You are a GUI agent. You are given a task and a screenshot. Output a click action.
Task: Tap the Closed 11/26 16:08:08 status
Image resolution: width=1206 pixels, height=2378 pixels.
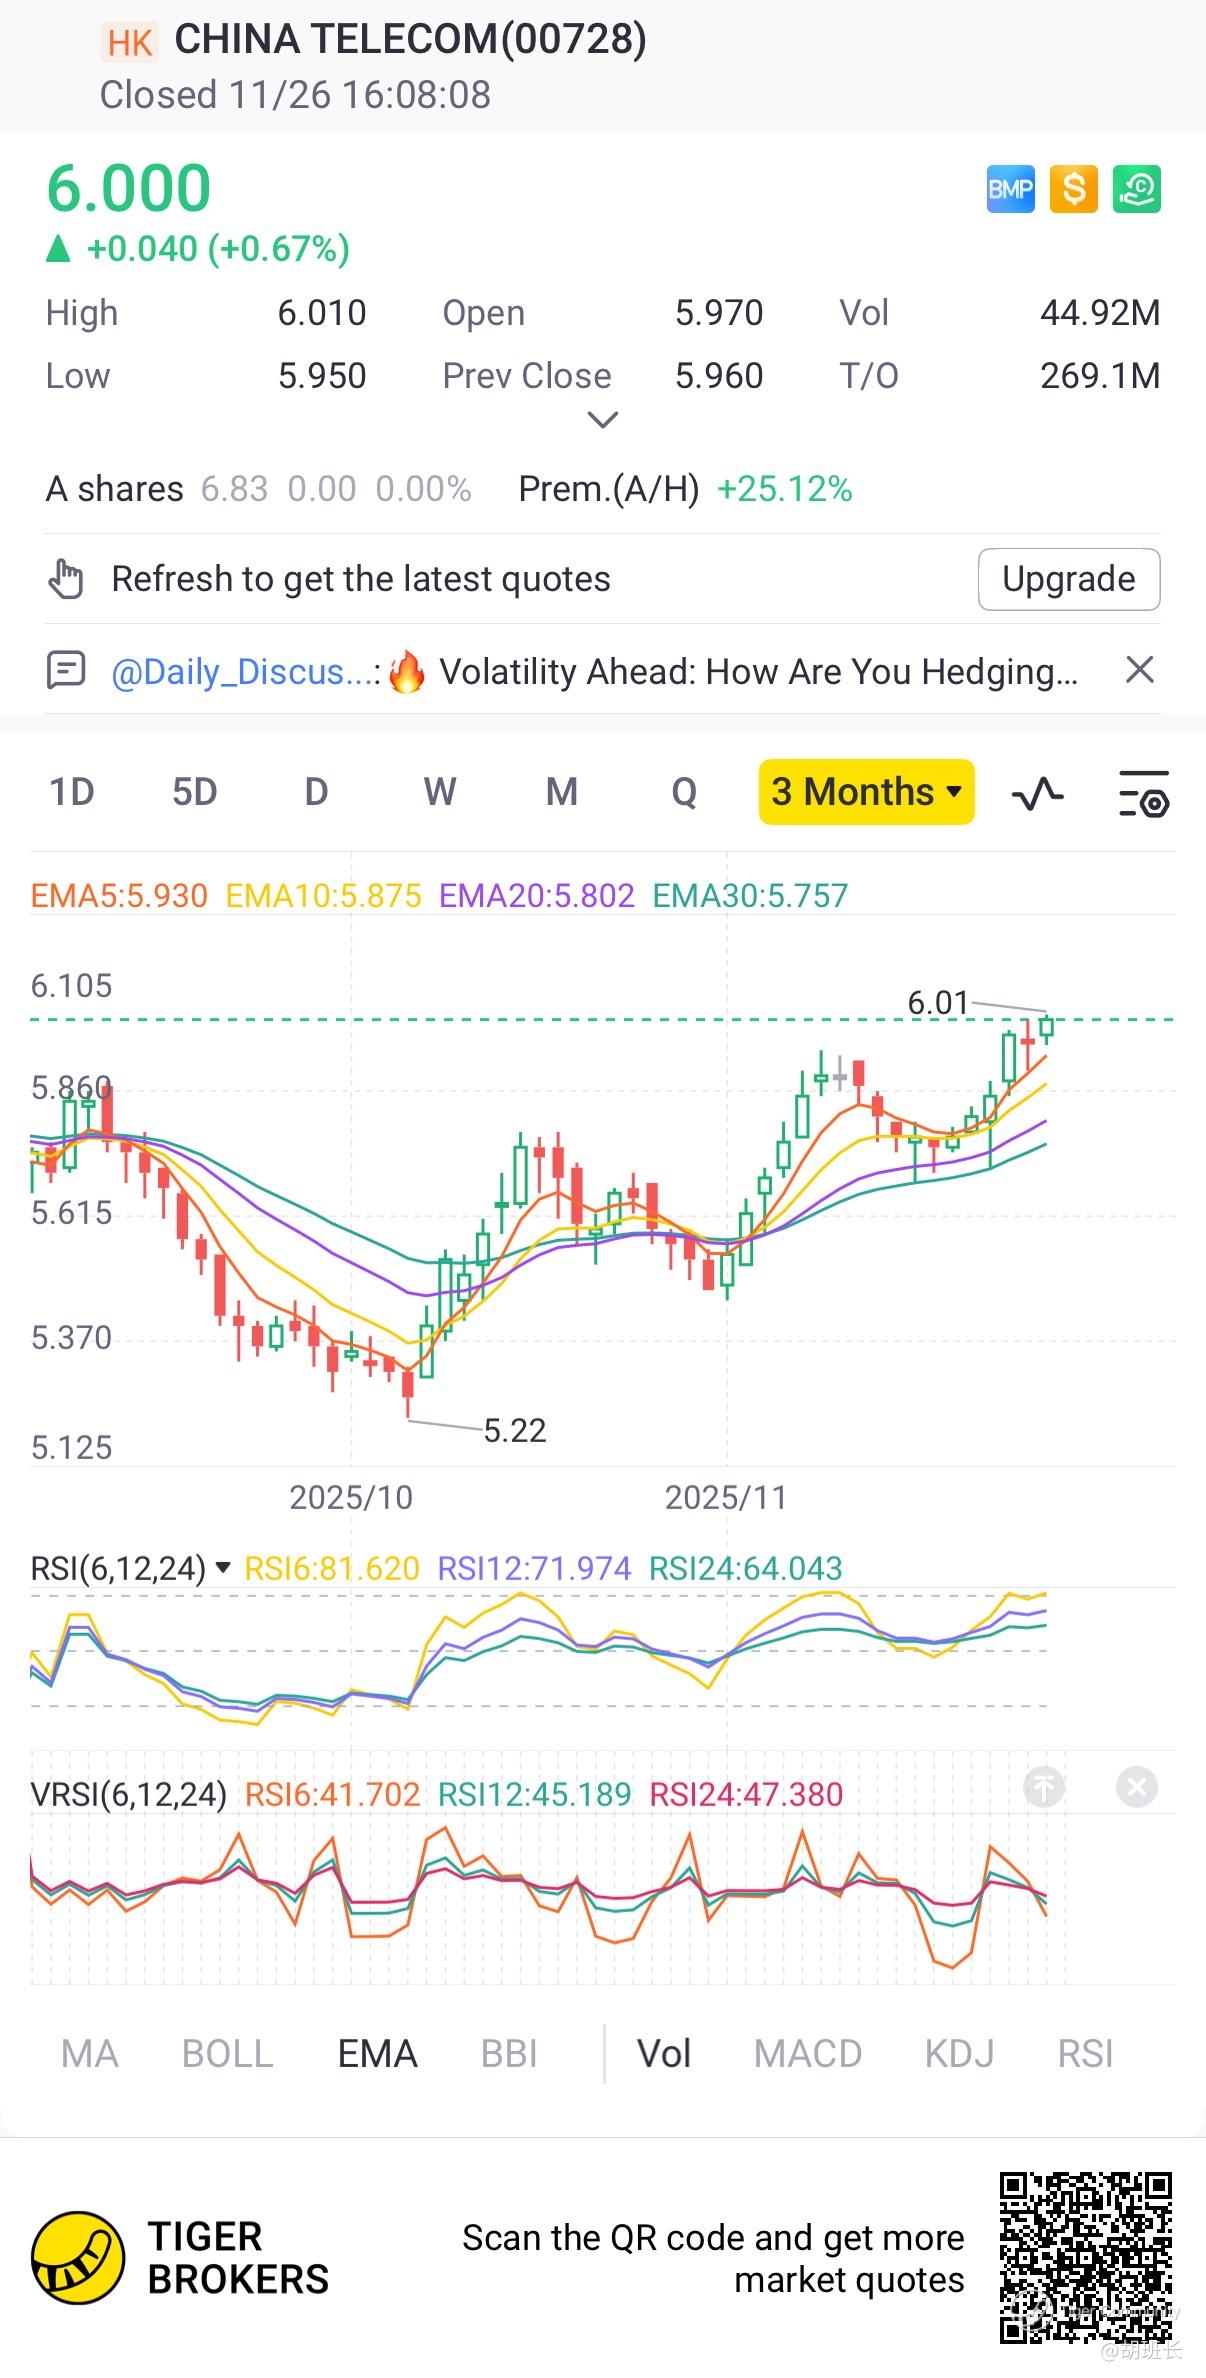tap(295, 95)
